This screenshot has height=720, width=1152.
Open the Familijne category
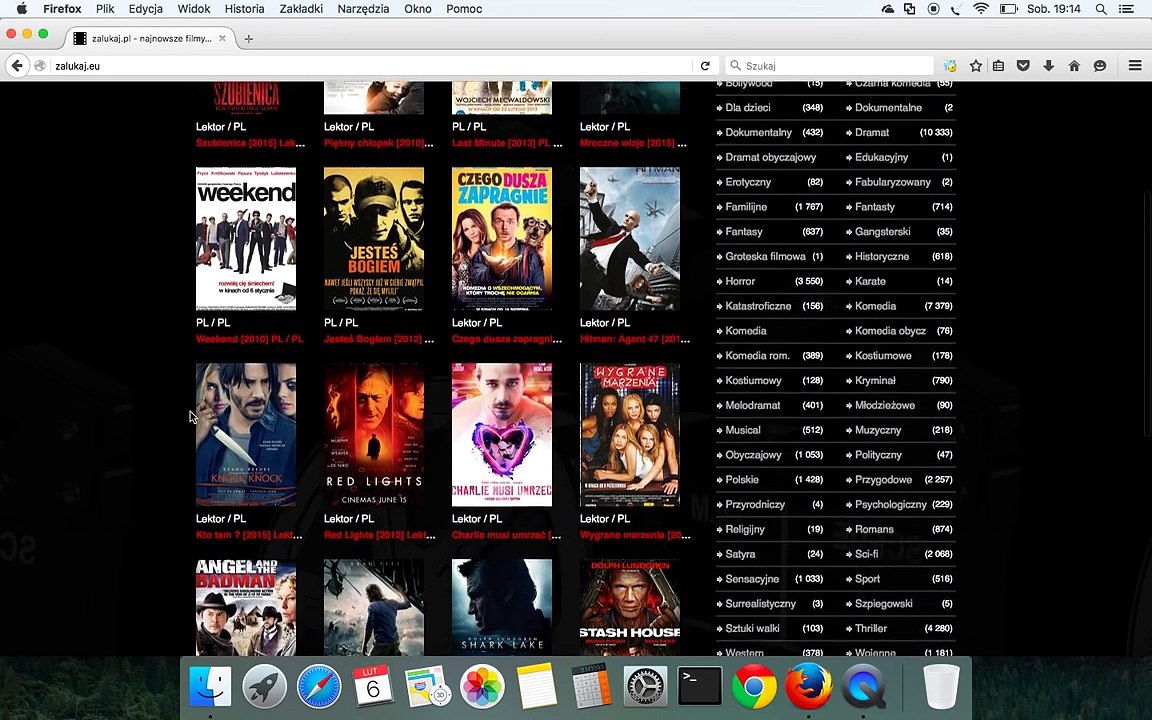(746, 206)
